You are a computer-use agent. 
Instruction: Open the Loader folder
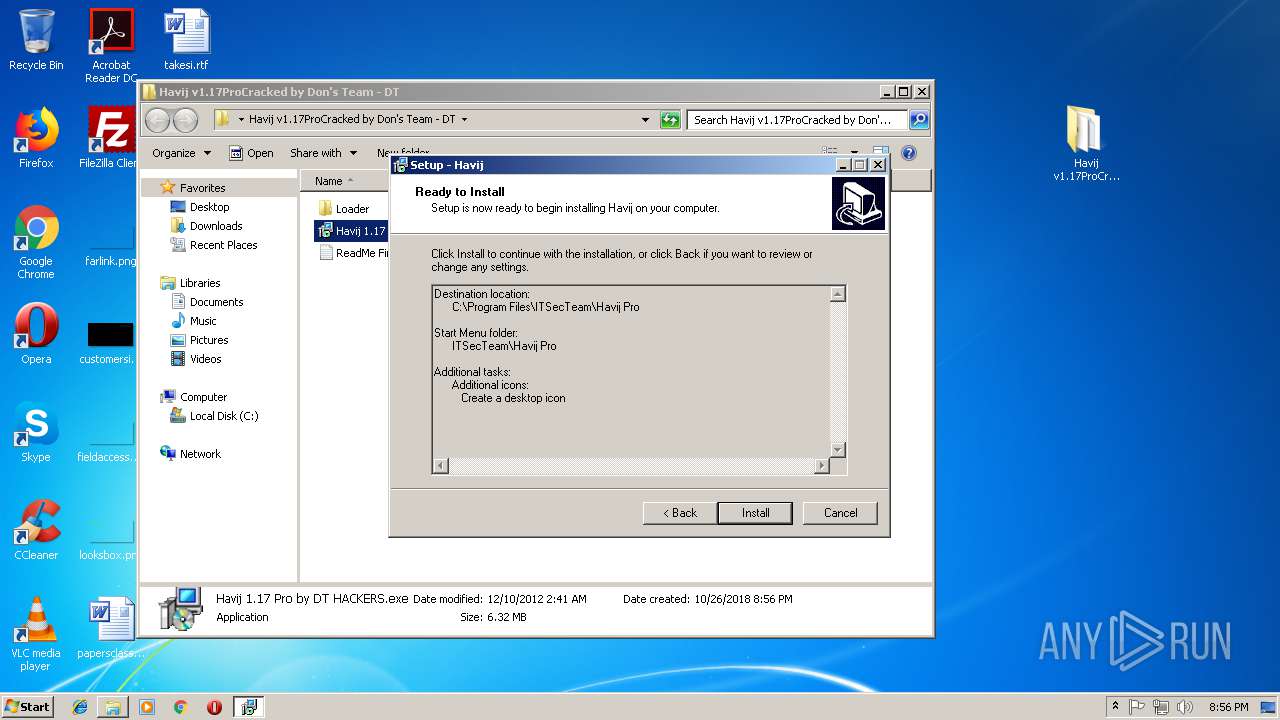coord(344,209)
